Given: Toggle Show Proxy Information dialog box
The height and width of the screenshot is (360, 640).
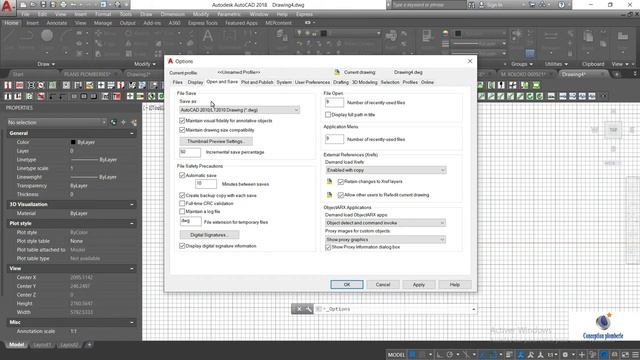Looking at the screenshot, I should click(328, 247).
